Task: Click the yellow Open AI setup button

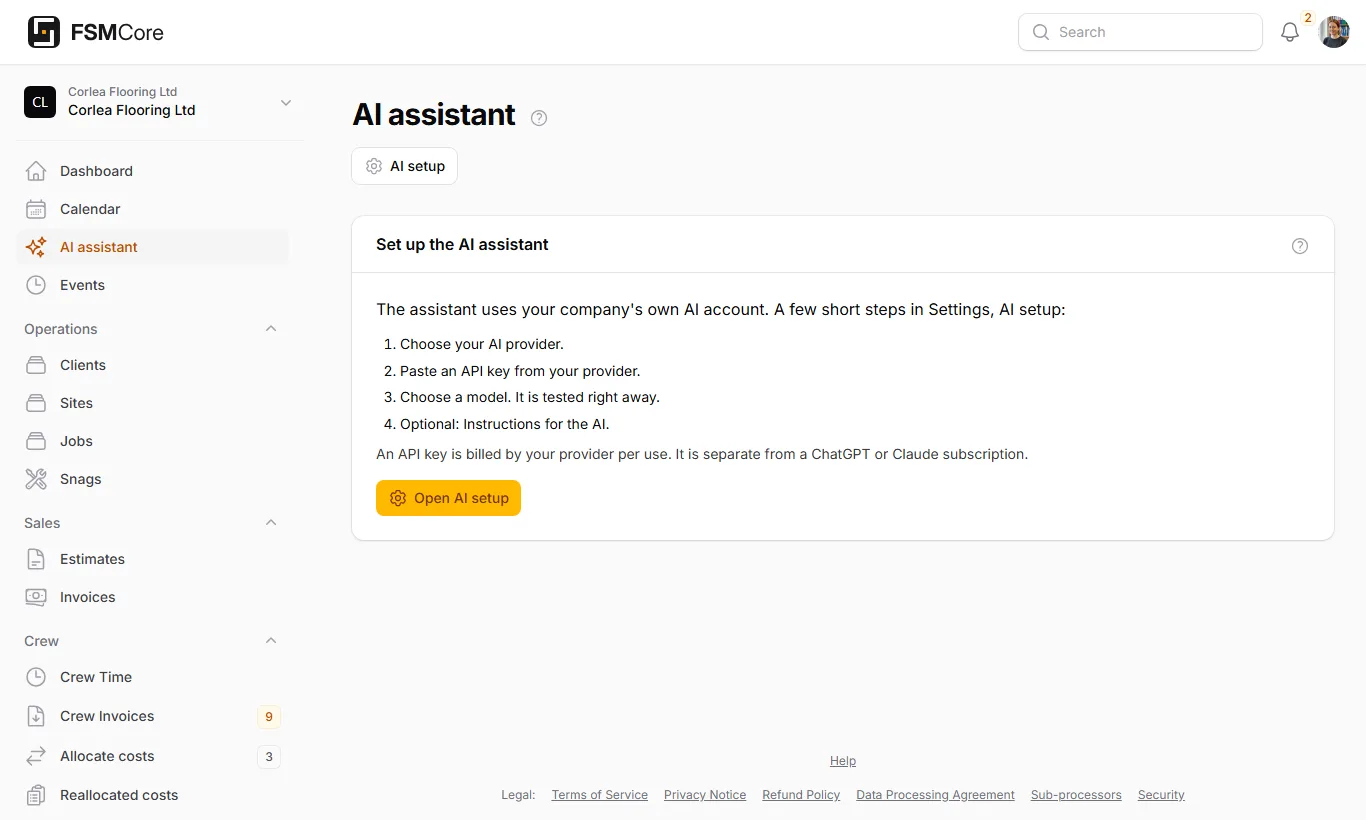Action: [x=448, y=498]
